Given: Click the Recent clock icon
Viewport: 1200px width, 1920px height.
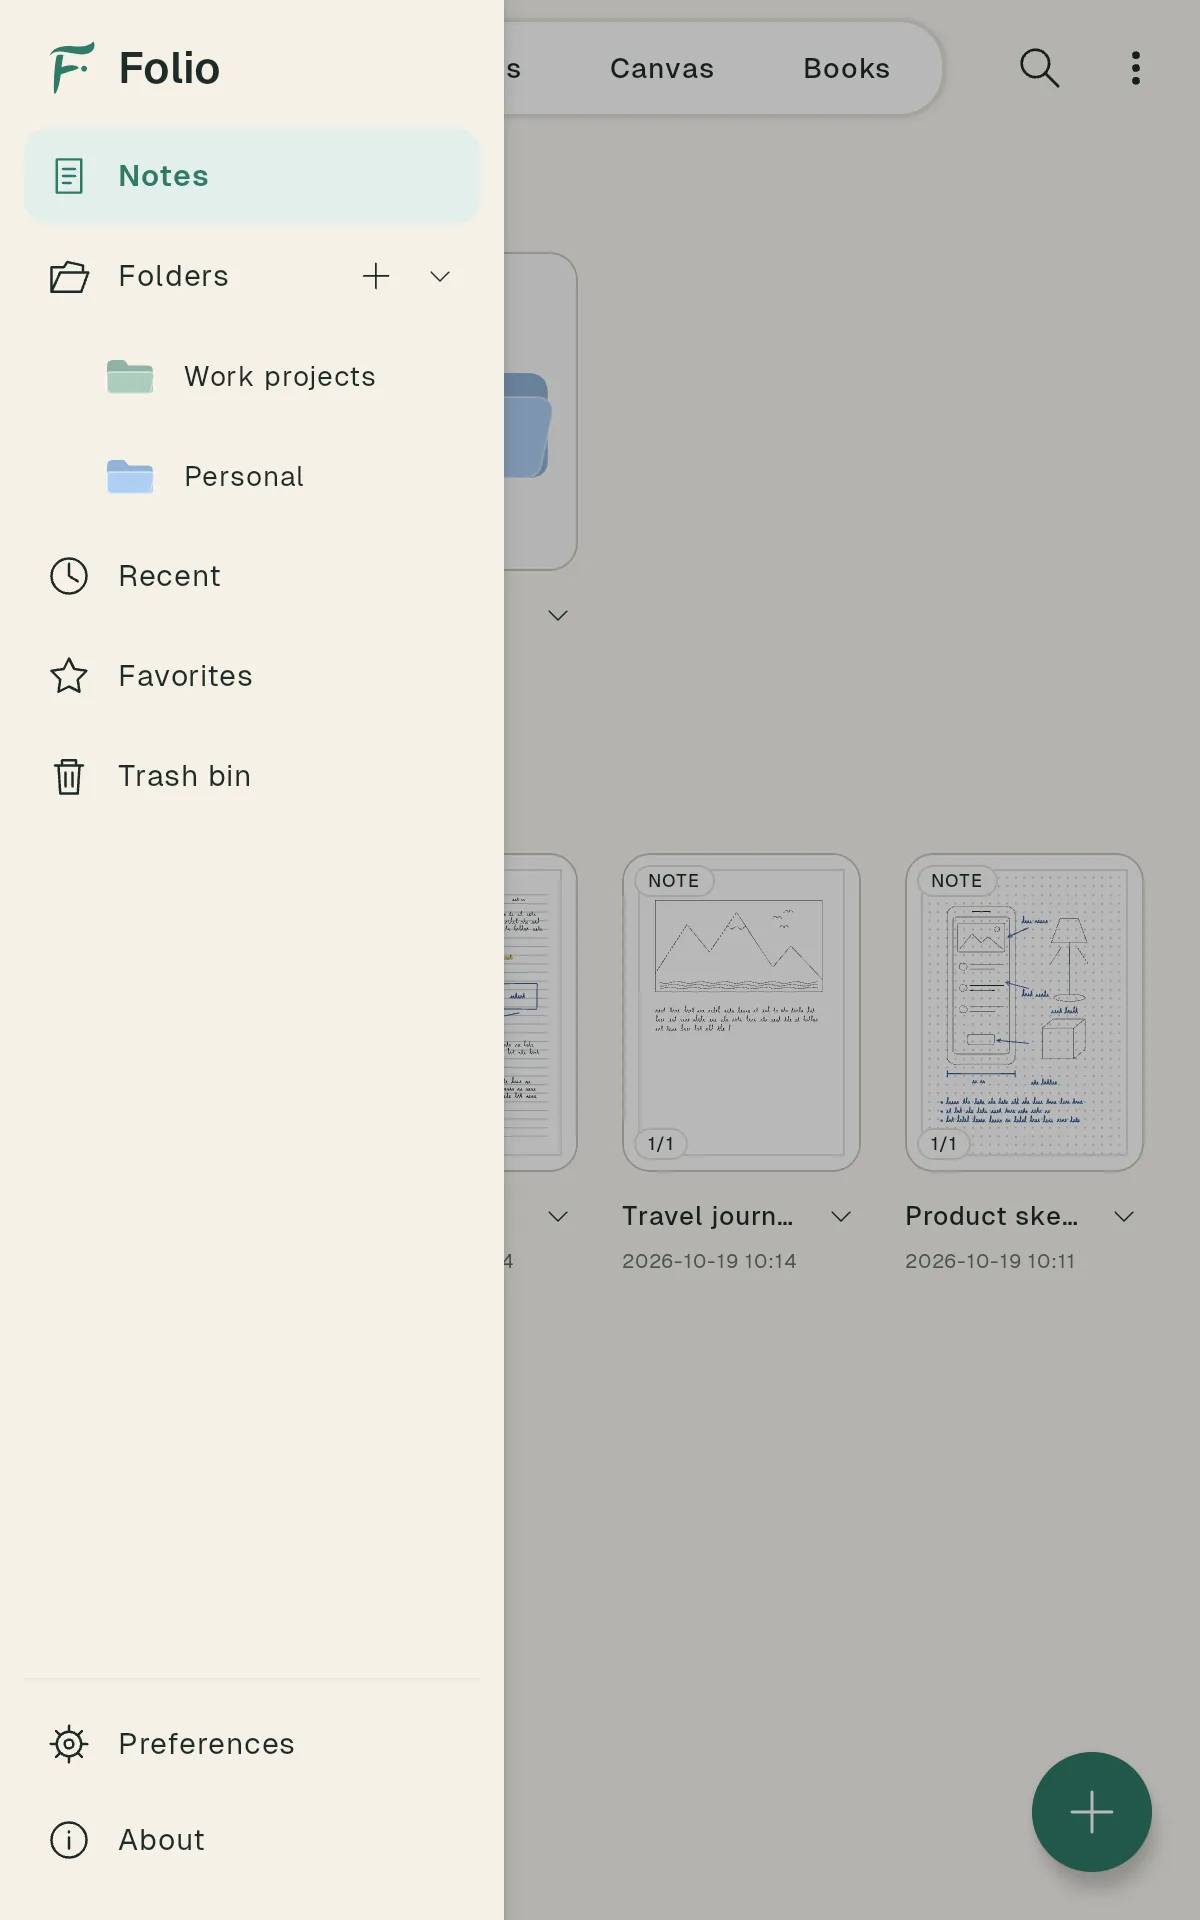Looking at the screenshot, I should 69,576.
